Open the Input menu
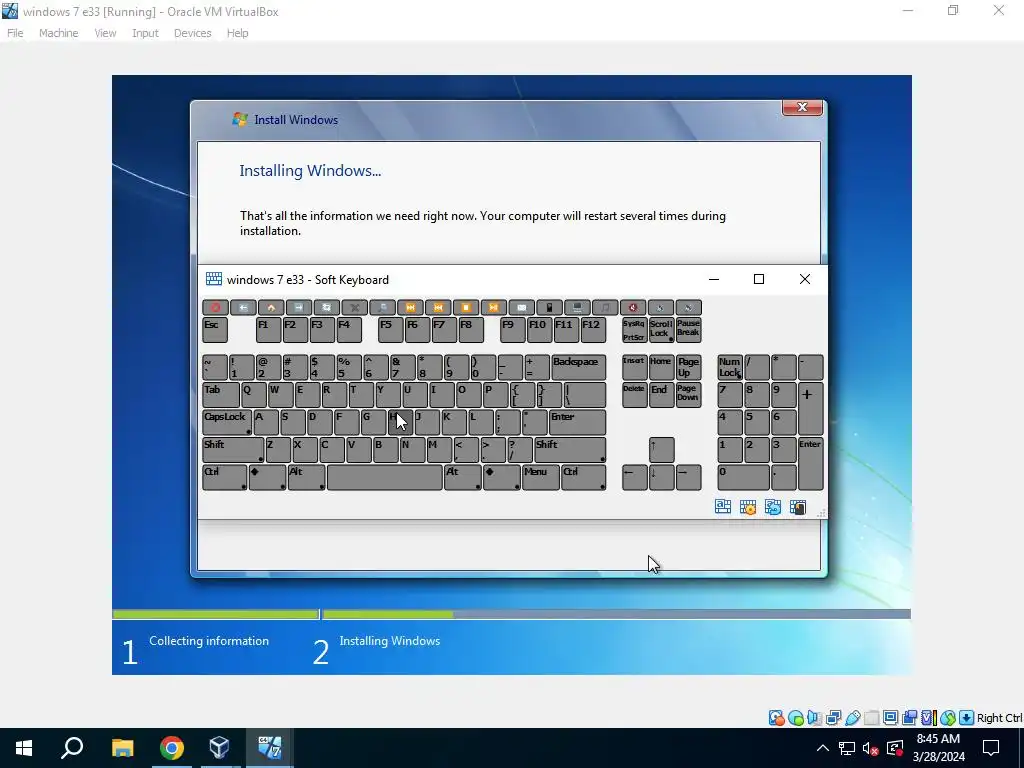The width and height of the screenshot is (1024, 768). 145,33
